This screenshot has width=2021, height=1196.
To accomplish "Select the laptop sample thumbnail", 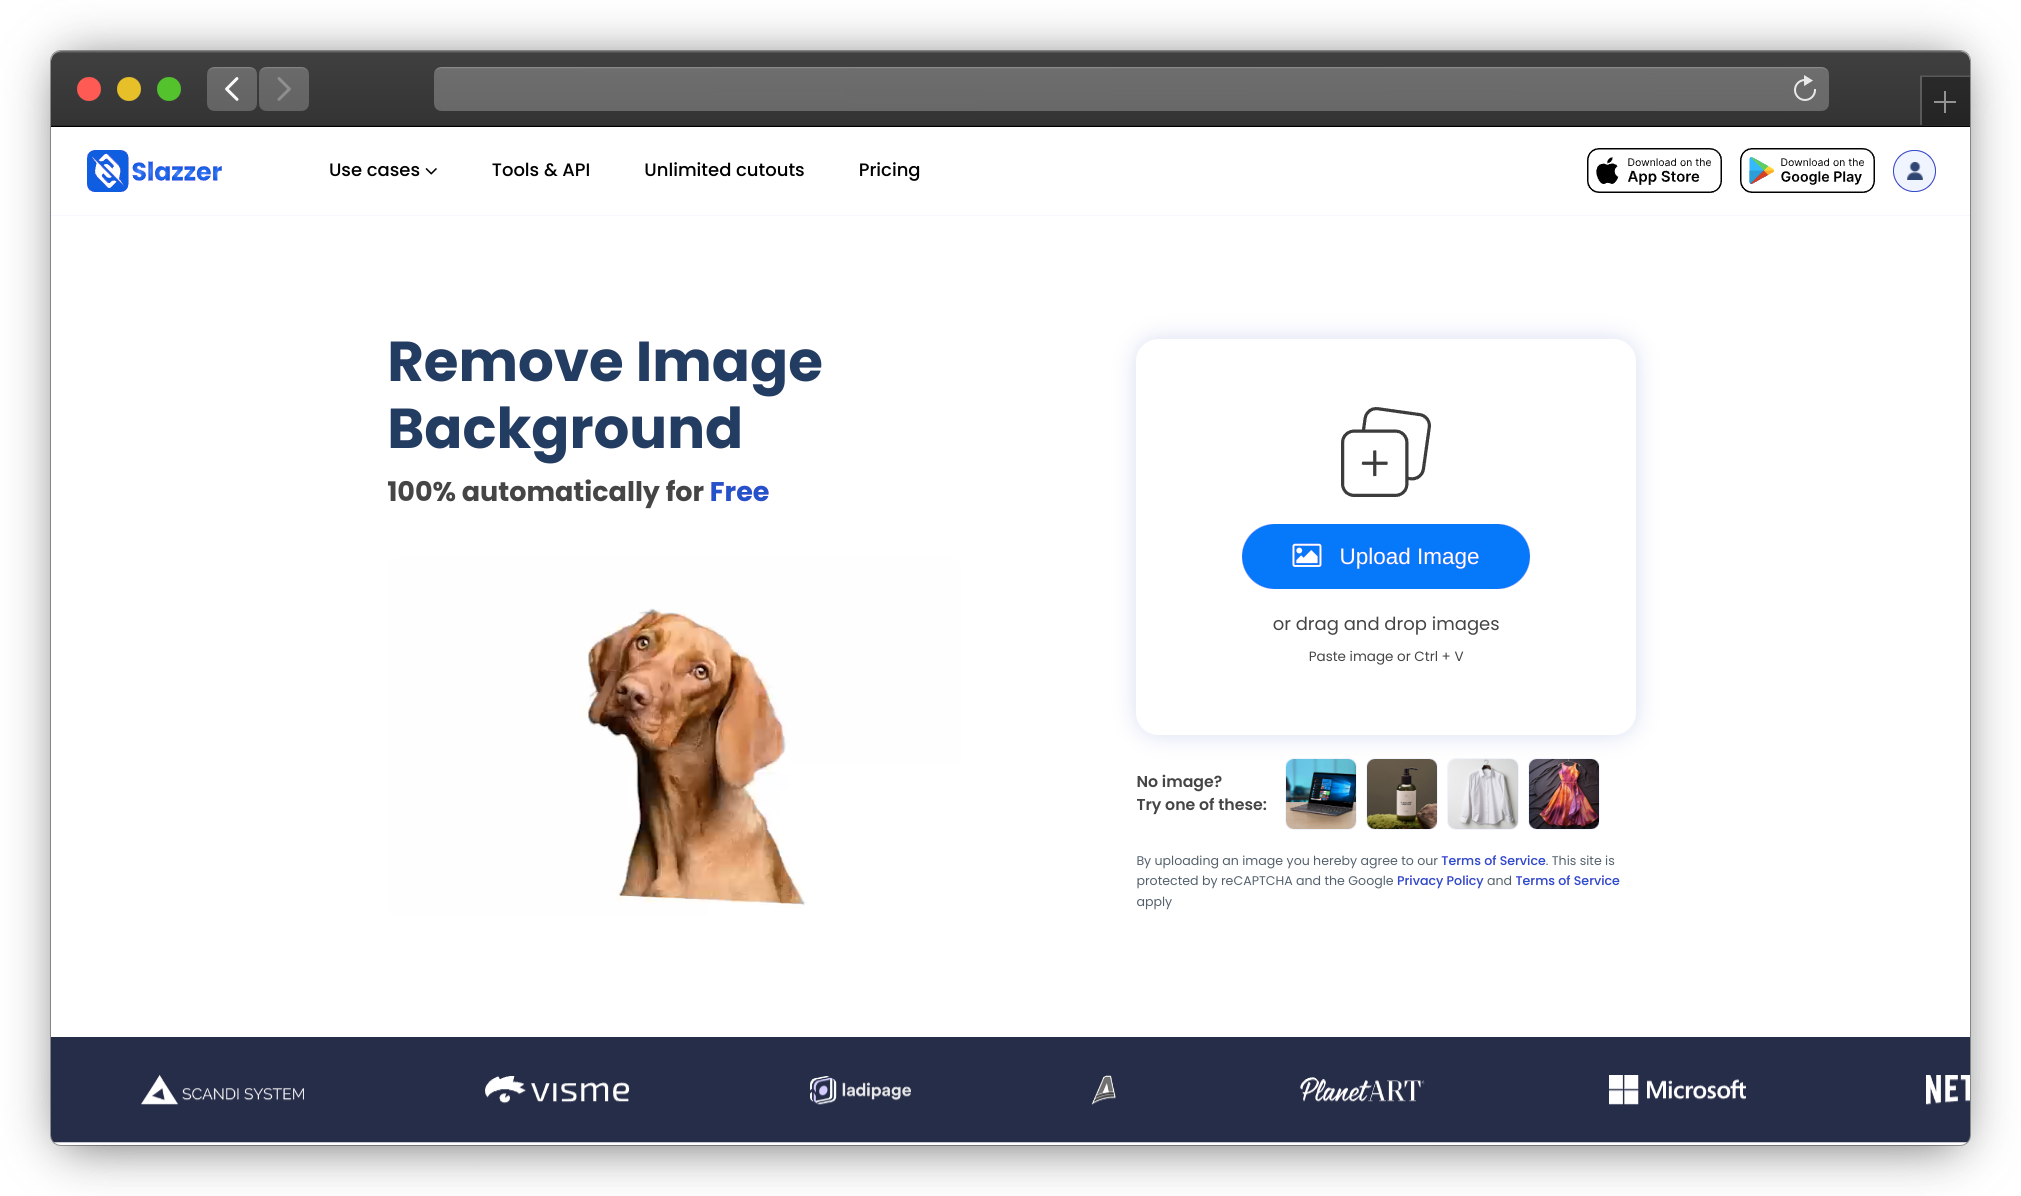I will (x=1319, y=793).
